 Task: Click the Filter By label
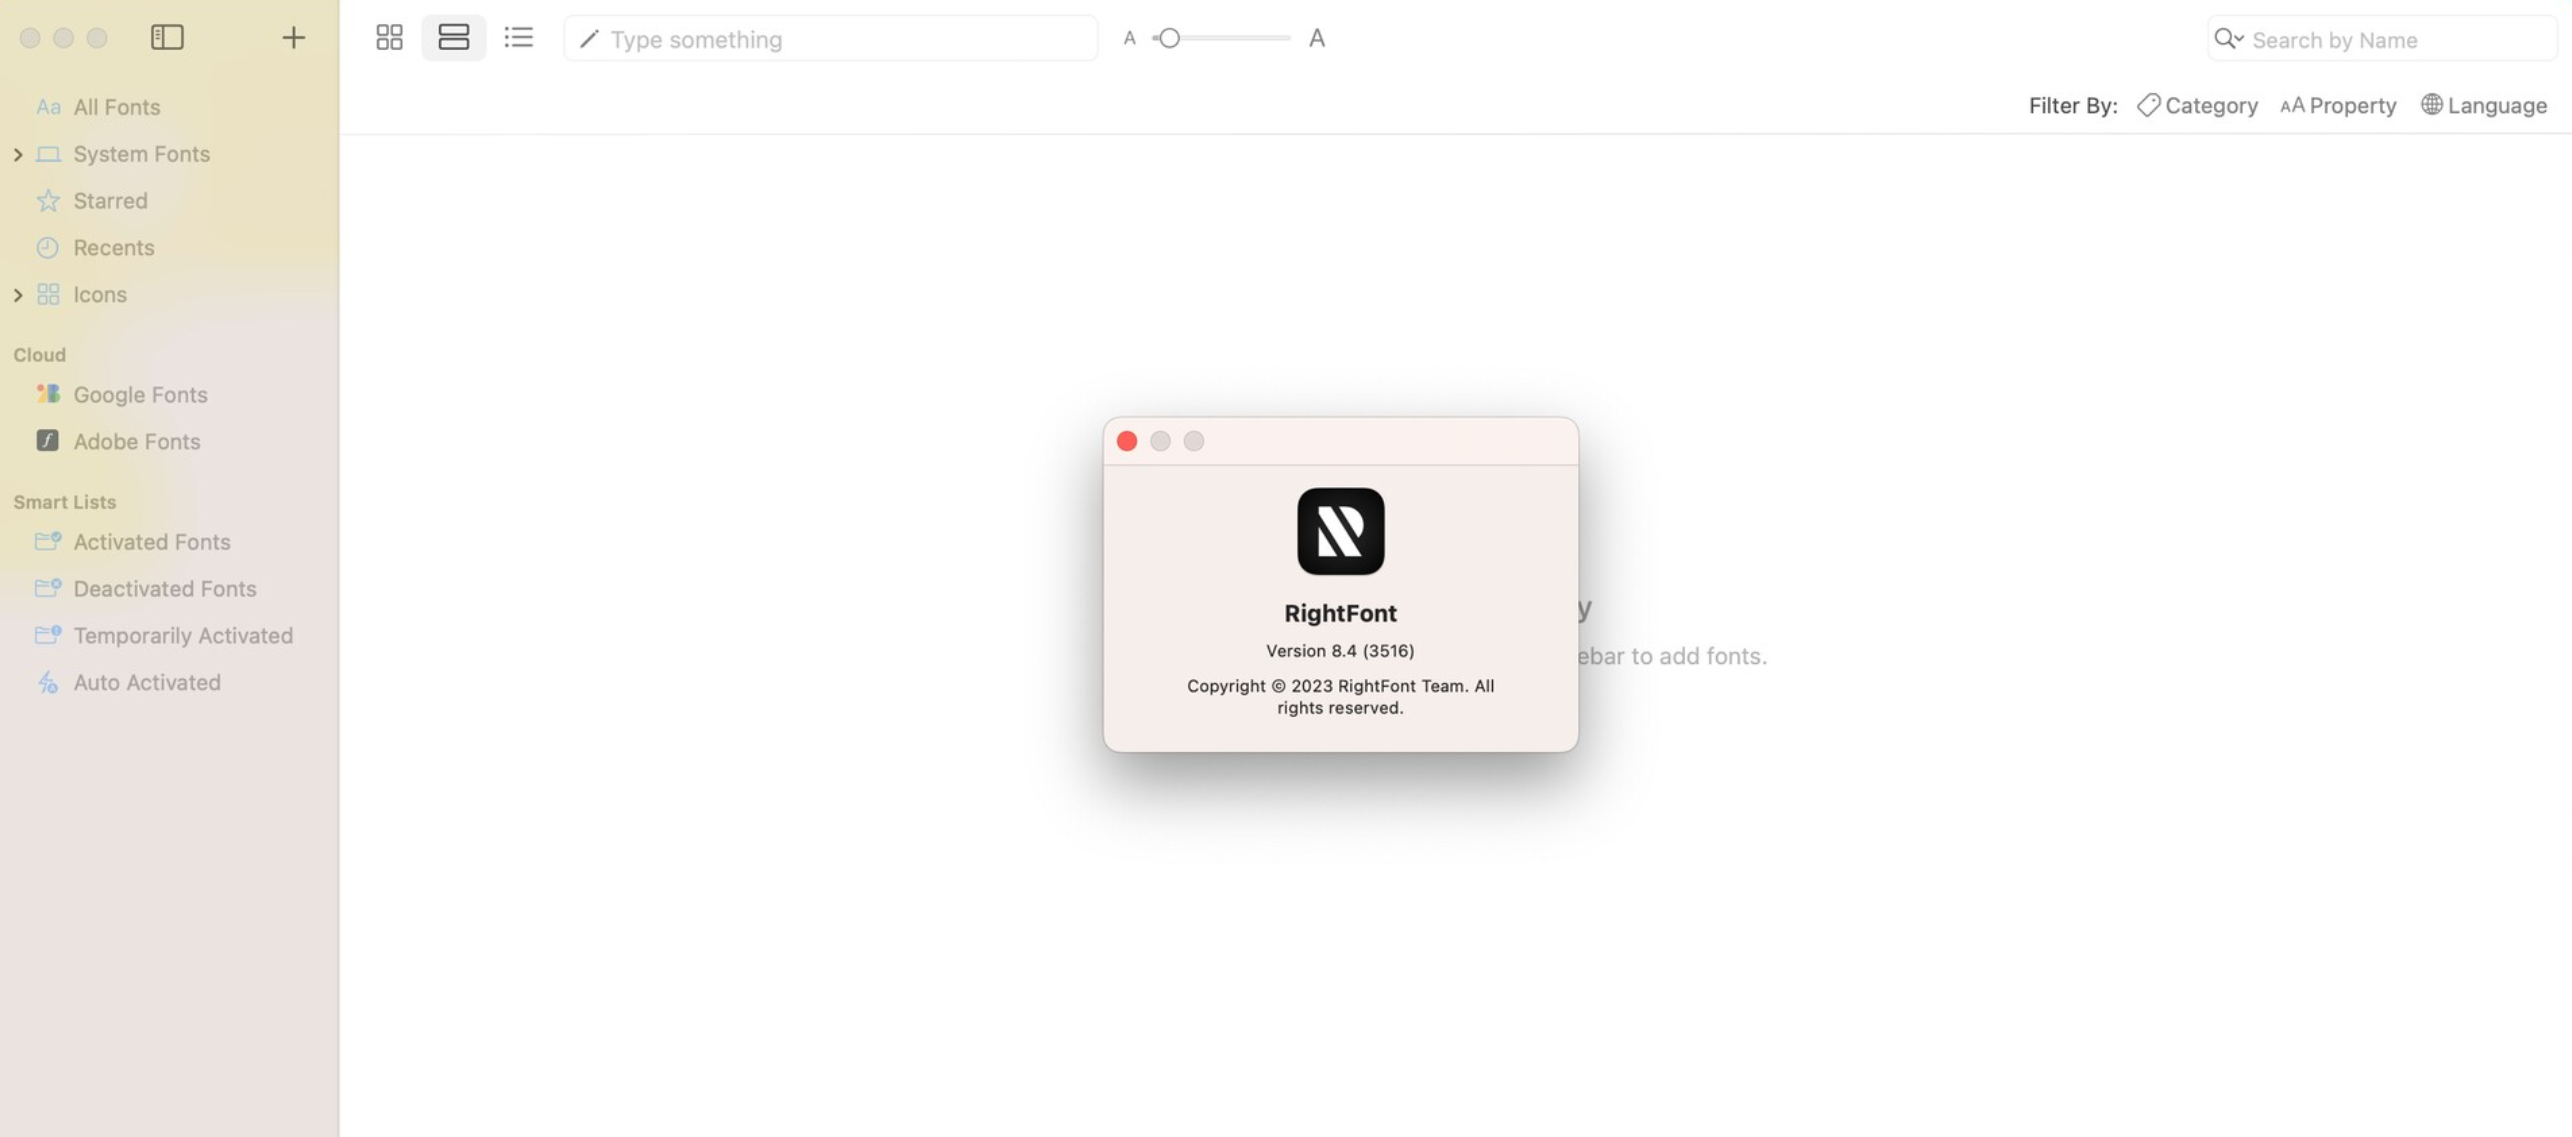(2073, 105)
